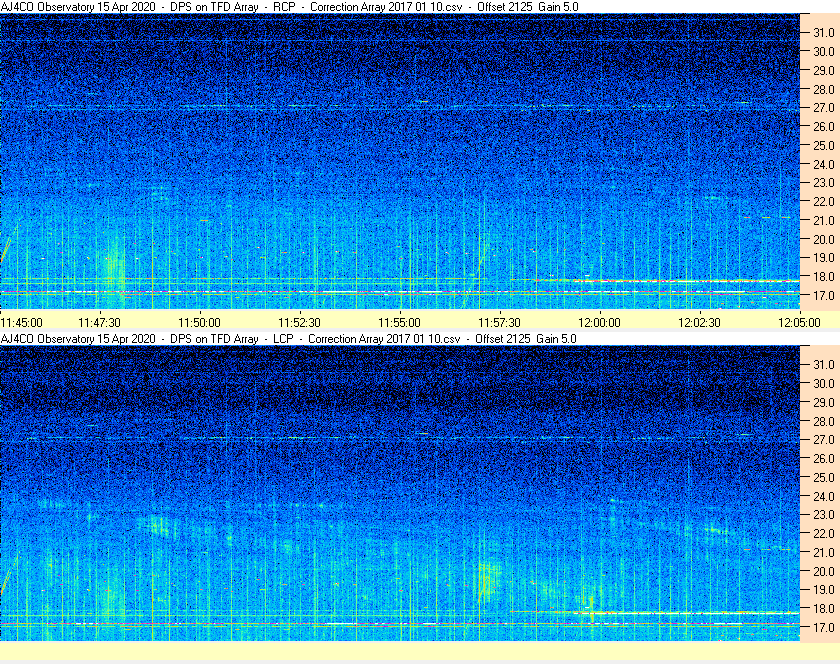Select the 24.0 frequency label on the RCP plot
Image resolution: width=840 pixels, height=664 pixels.
pos(824,164)
